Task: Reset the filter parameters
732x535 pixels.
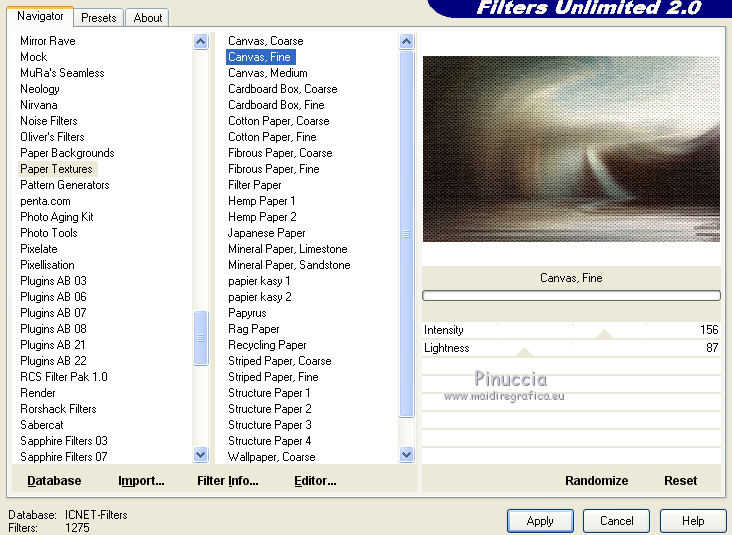Action: pos(680,480)
